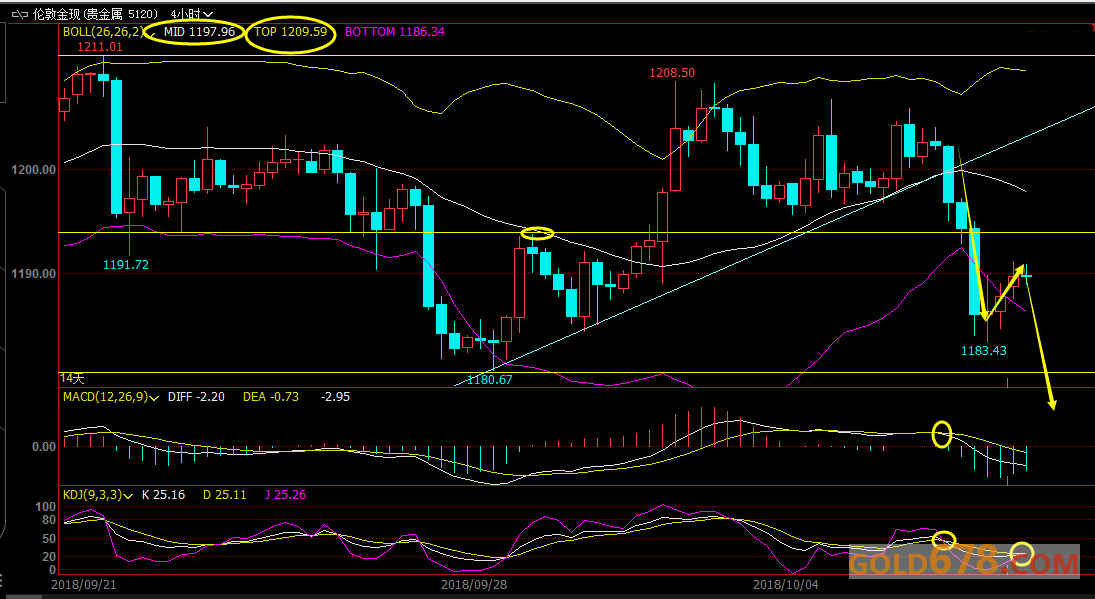This screenshot has height=599, width=1095.
Task: Click the 1200.00 price axis label
Action: coord(34,170)
